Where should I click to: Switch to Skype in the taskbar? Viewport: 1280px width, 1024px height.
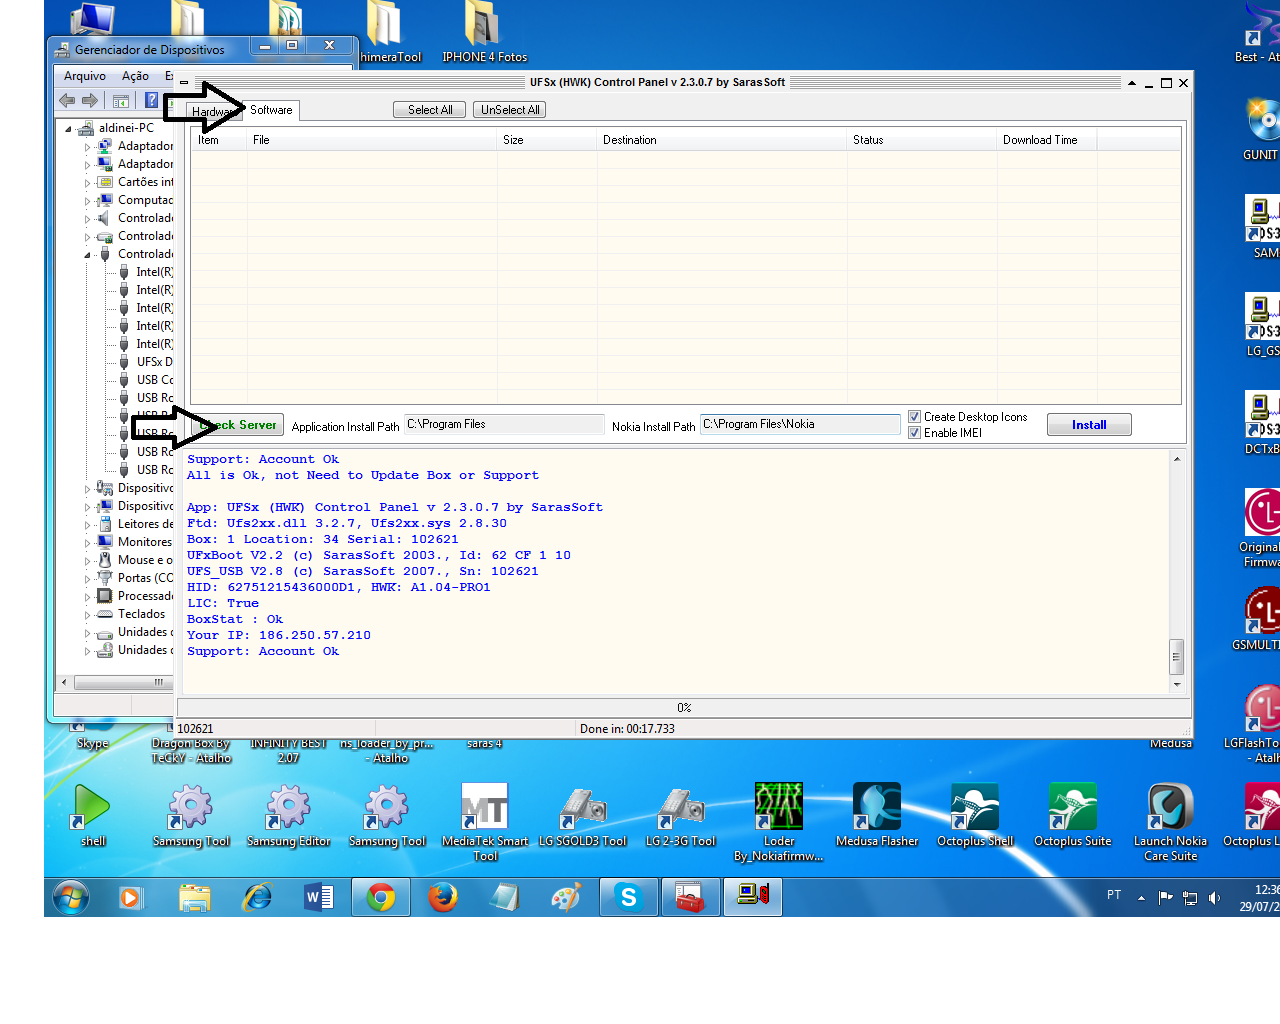pos(628,897)
